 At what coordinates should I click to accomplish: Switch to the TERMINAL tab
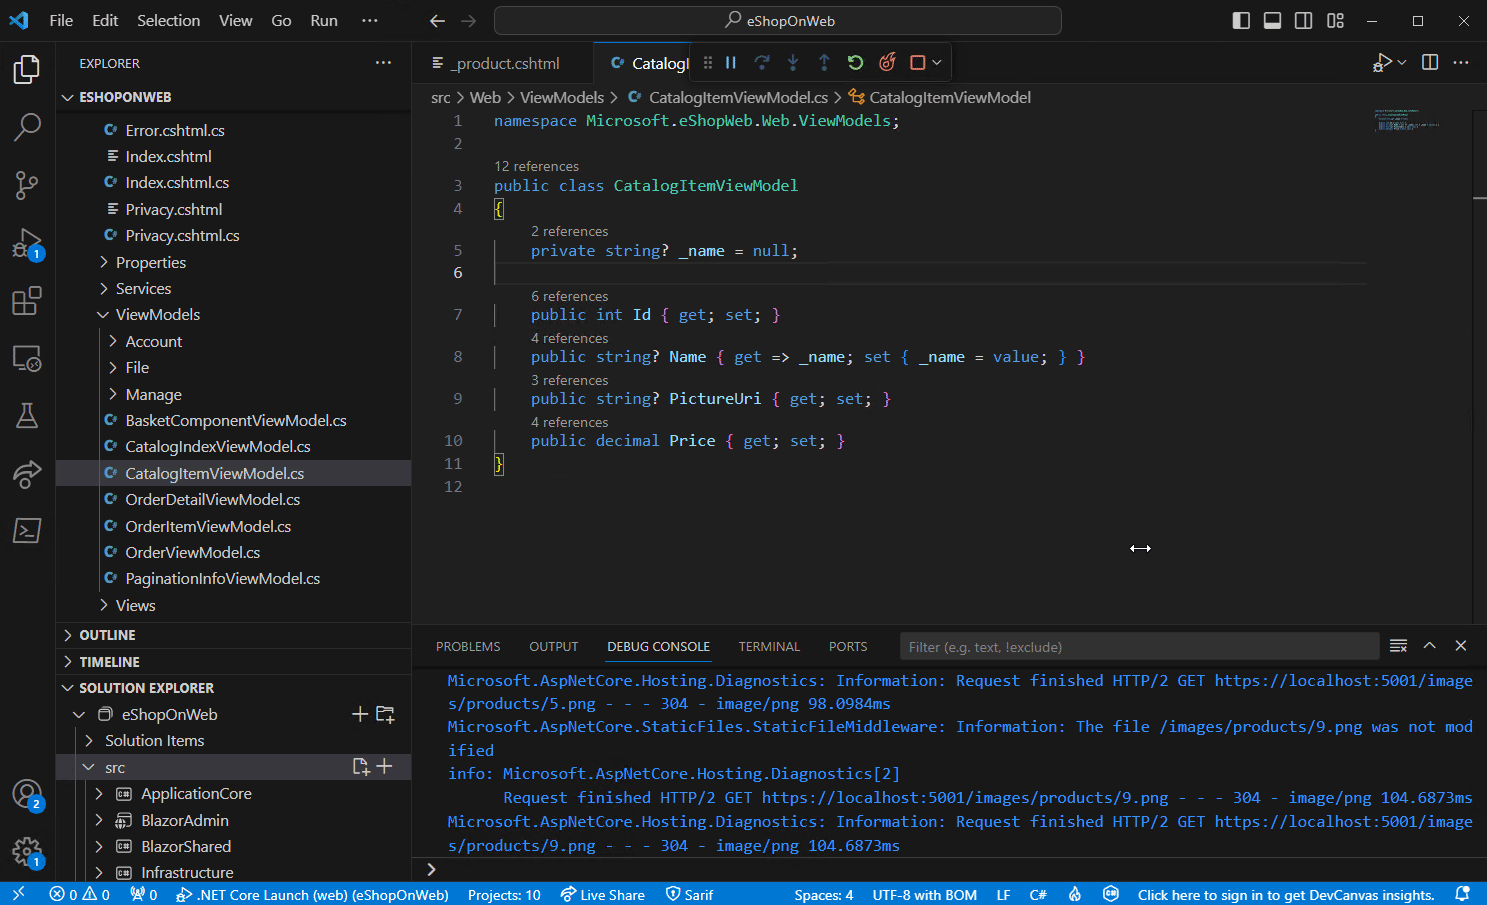768,646
